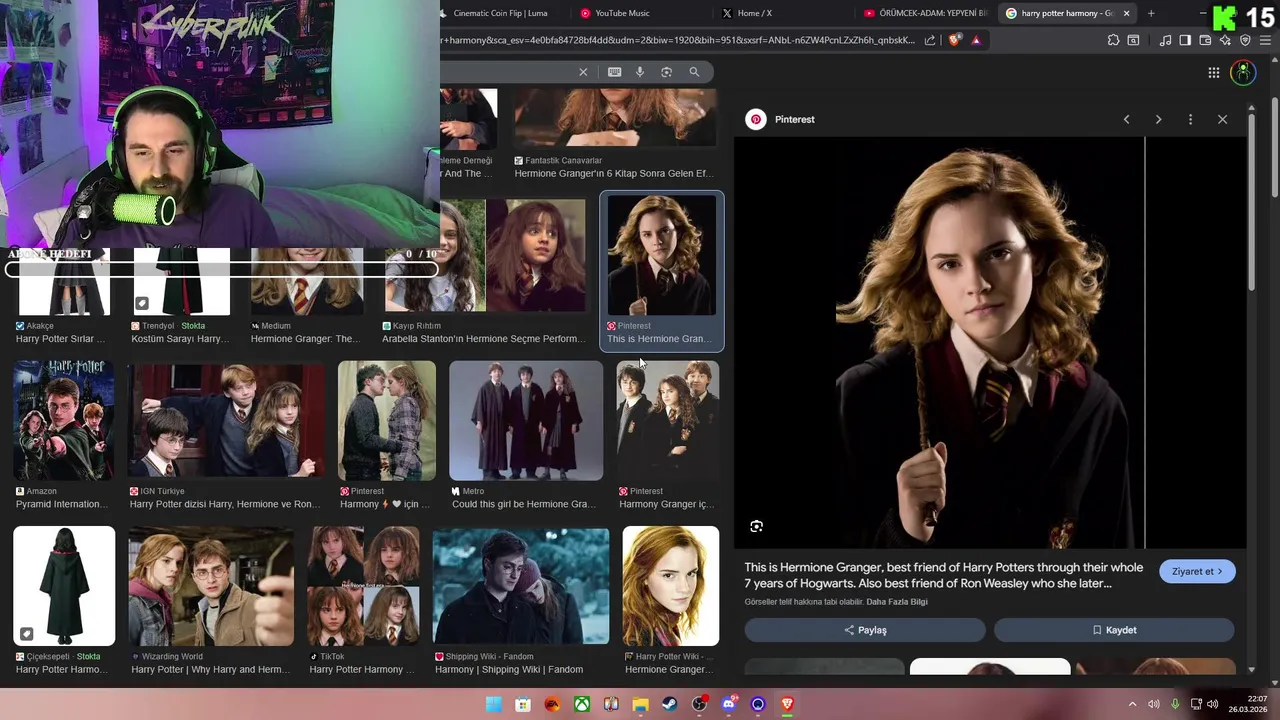Open the Kayıp Rıhtım Arabella Stanton image
Screen dimensions: 1280x720
(485, 255)
